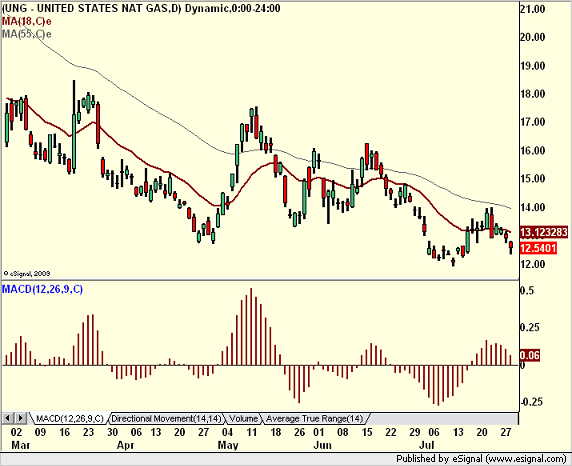Screen dimensions: 572x466
Task: Click the left scroll arrow beside indicator tabs
Action: [8, 418]
